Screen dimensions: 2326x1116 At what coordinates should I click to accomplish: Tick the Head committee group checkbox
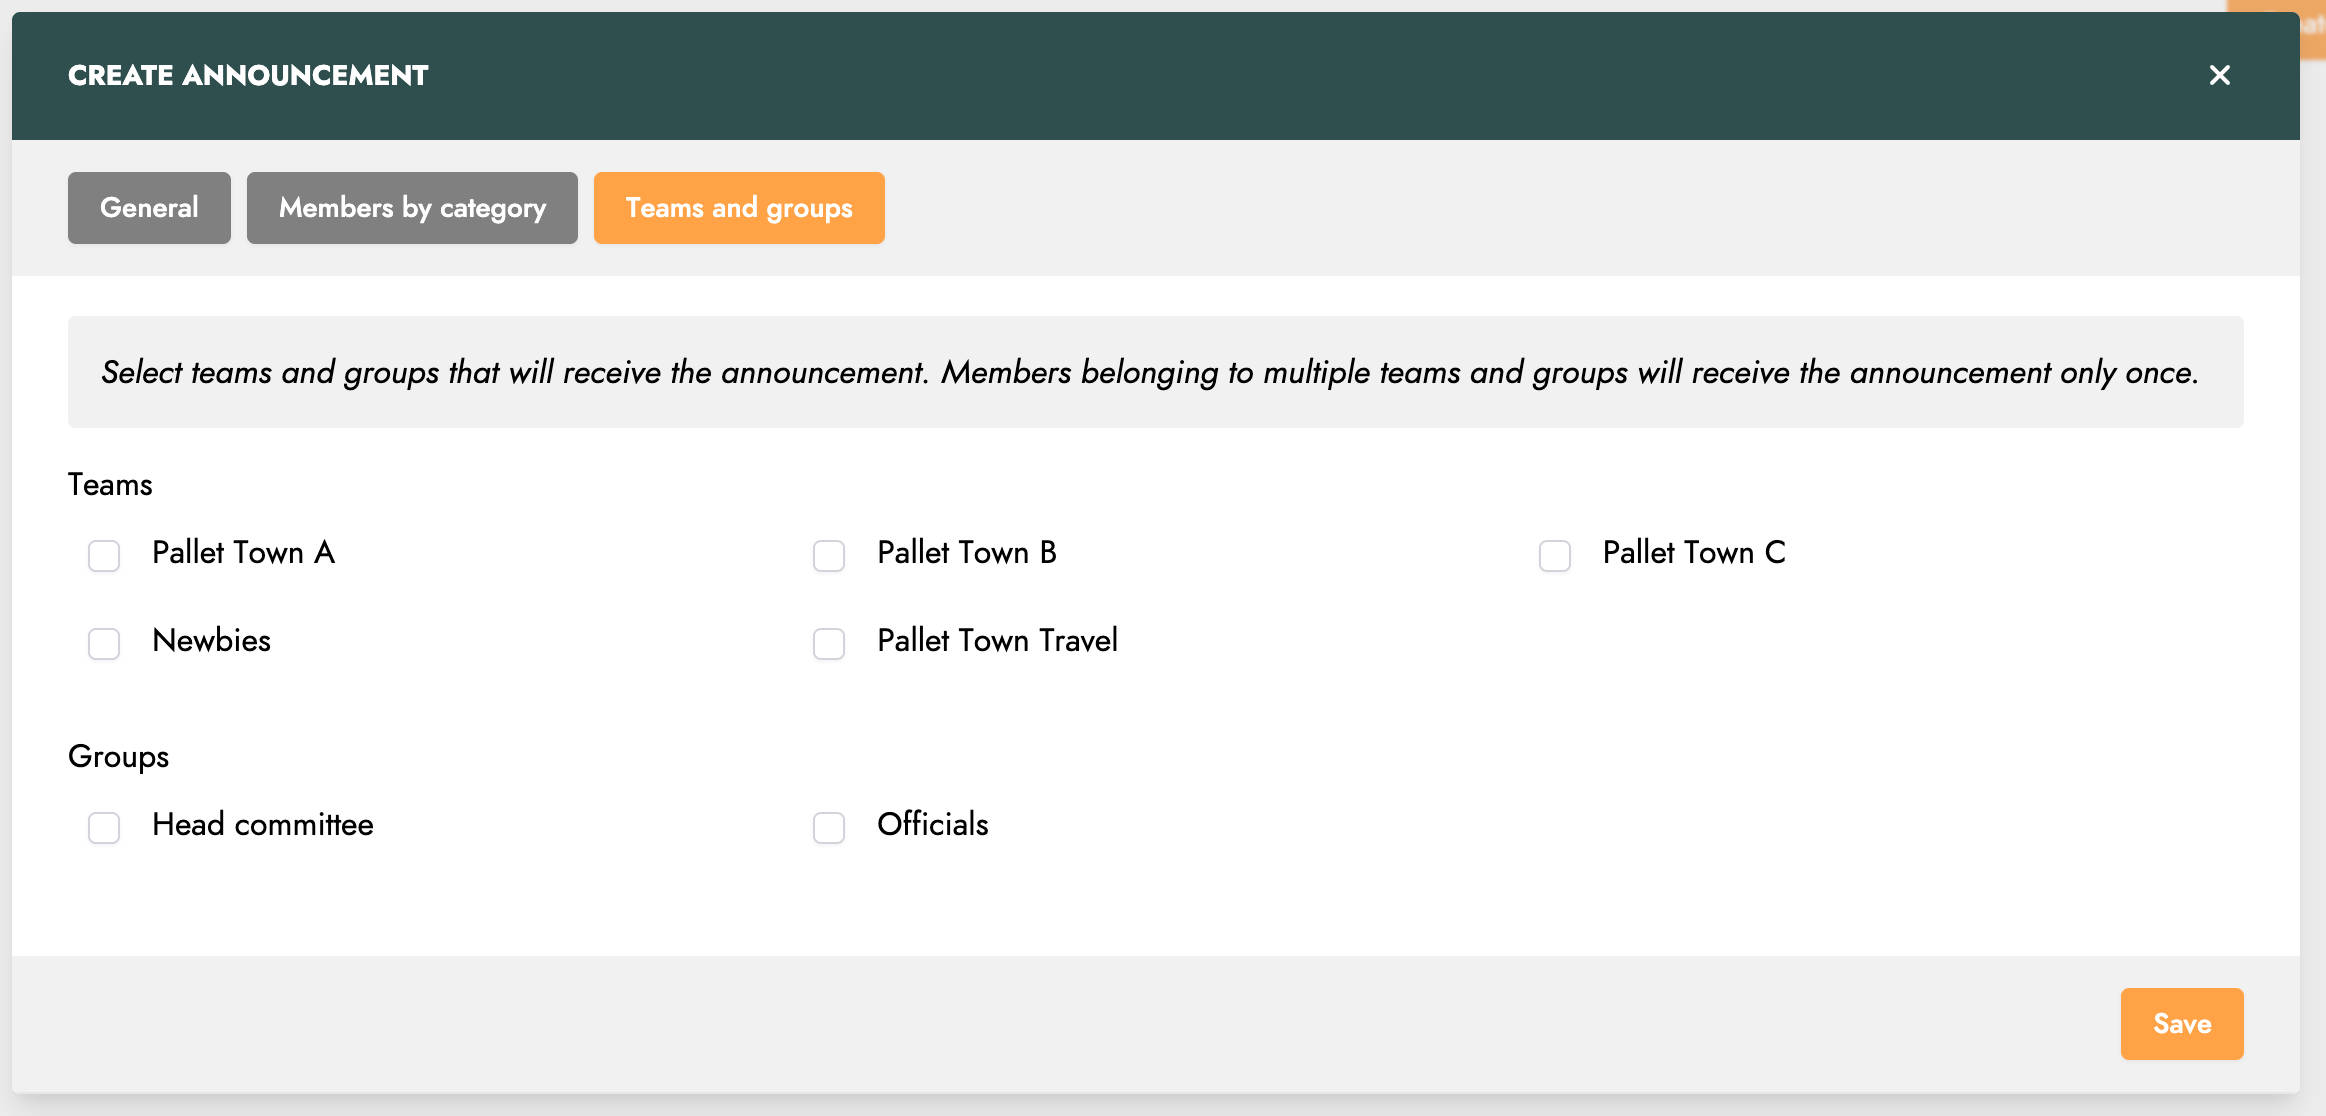(x=104, y=827)
